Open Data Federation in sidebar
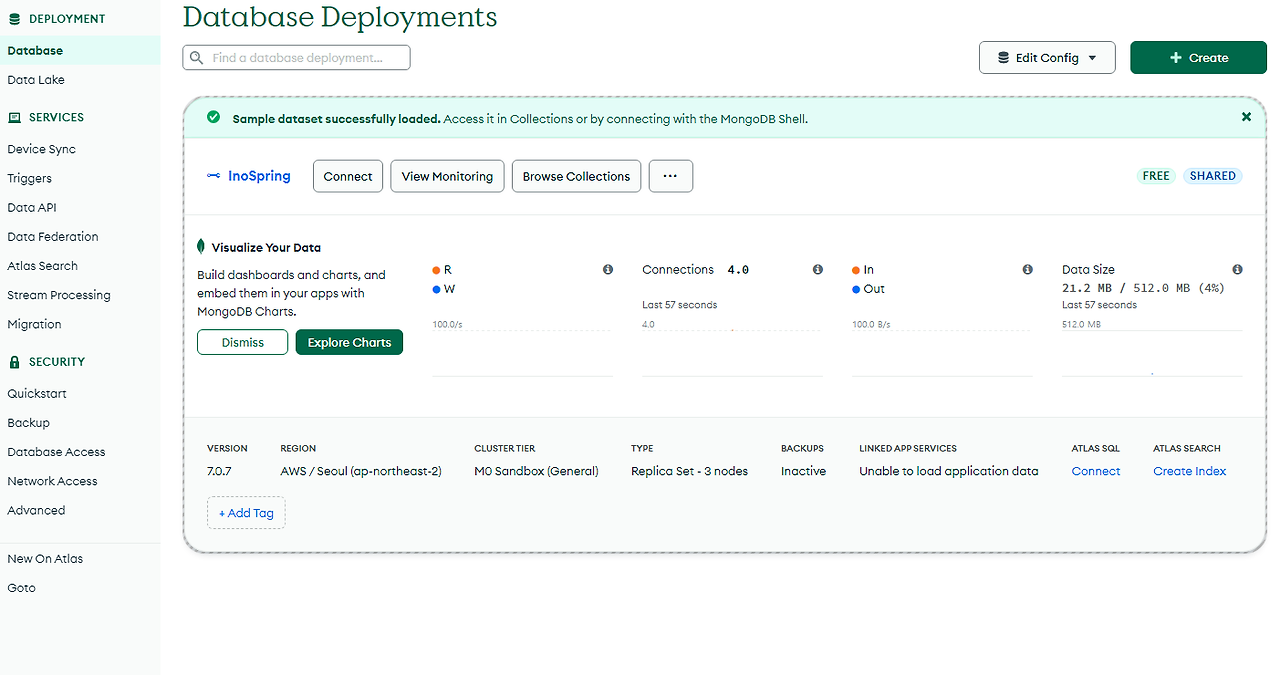This screenshot has width=1280, height=675. 53,237
